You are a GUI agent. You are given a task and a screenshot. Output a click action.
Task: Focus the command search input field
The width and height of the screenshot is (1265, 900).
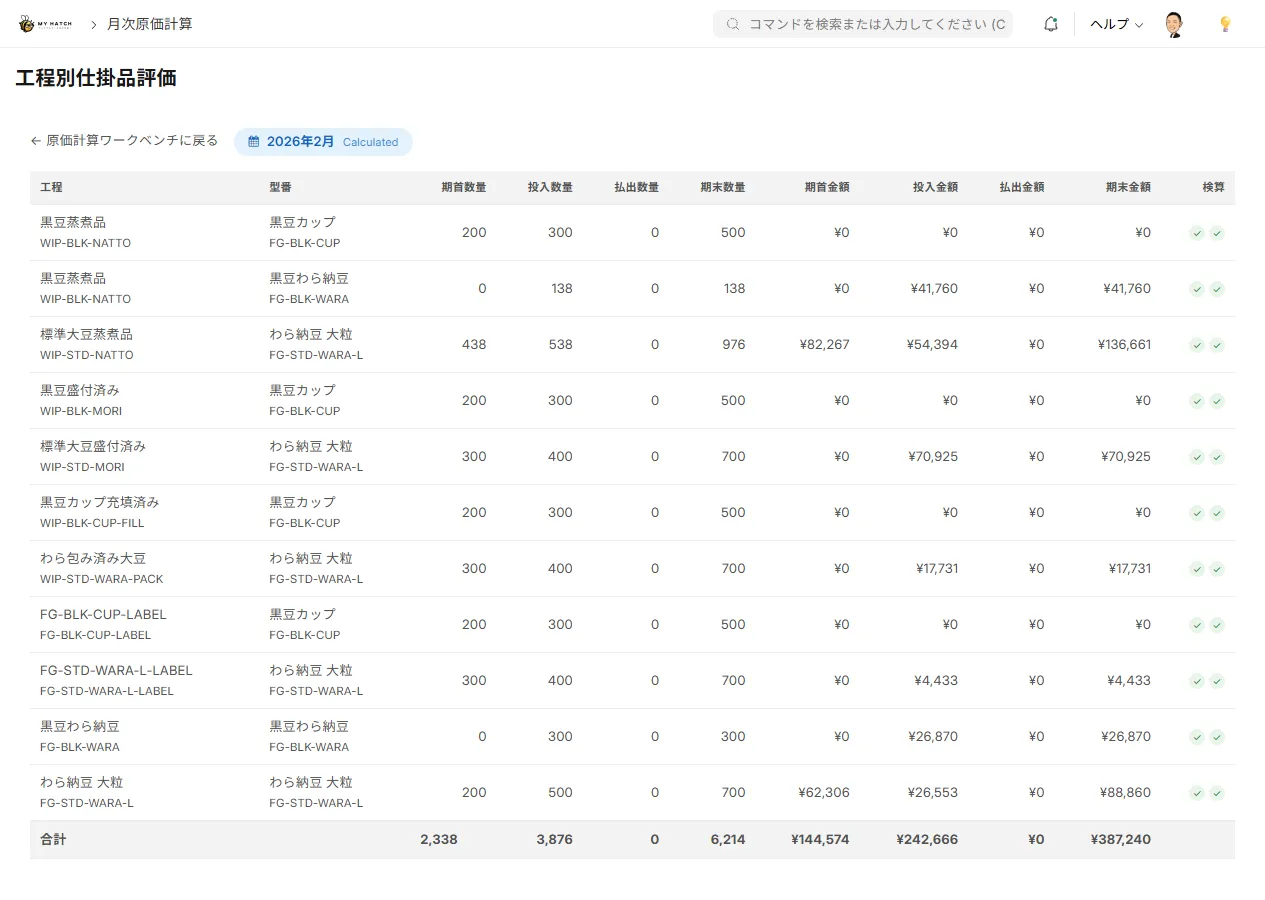tap(876, 24)
